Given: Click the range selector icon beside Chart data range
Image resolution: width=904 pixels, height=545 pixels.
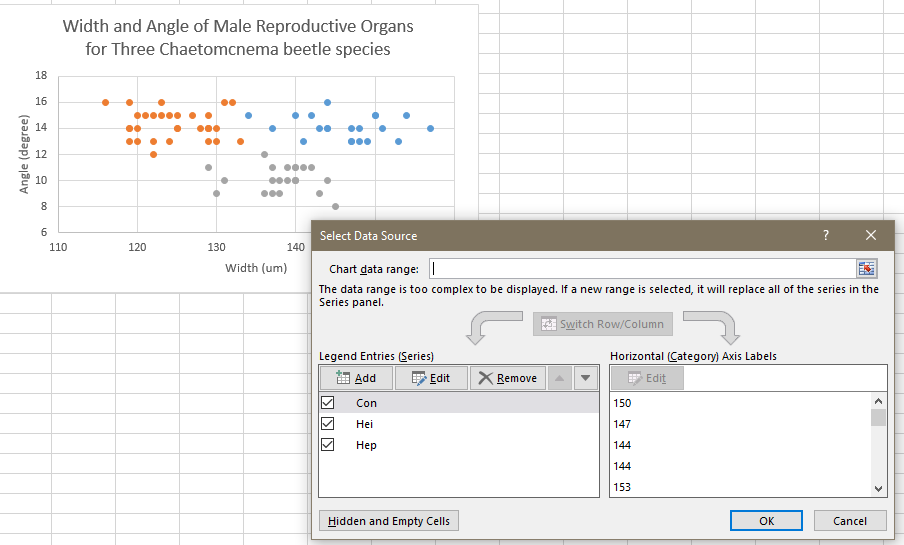Looking at the screenshot, I should (866, 268).
